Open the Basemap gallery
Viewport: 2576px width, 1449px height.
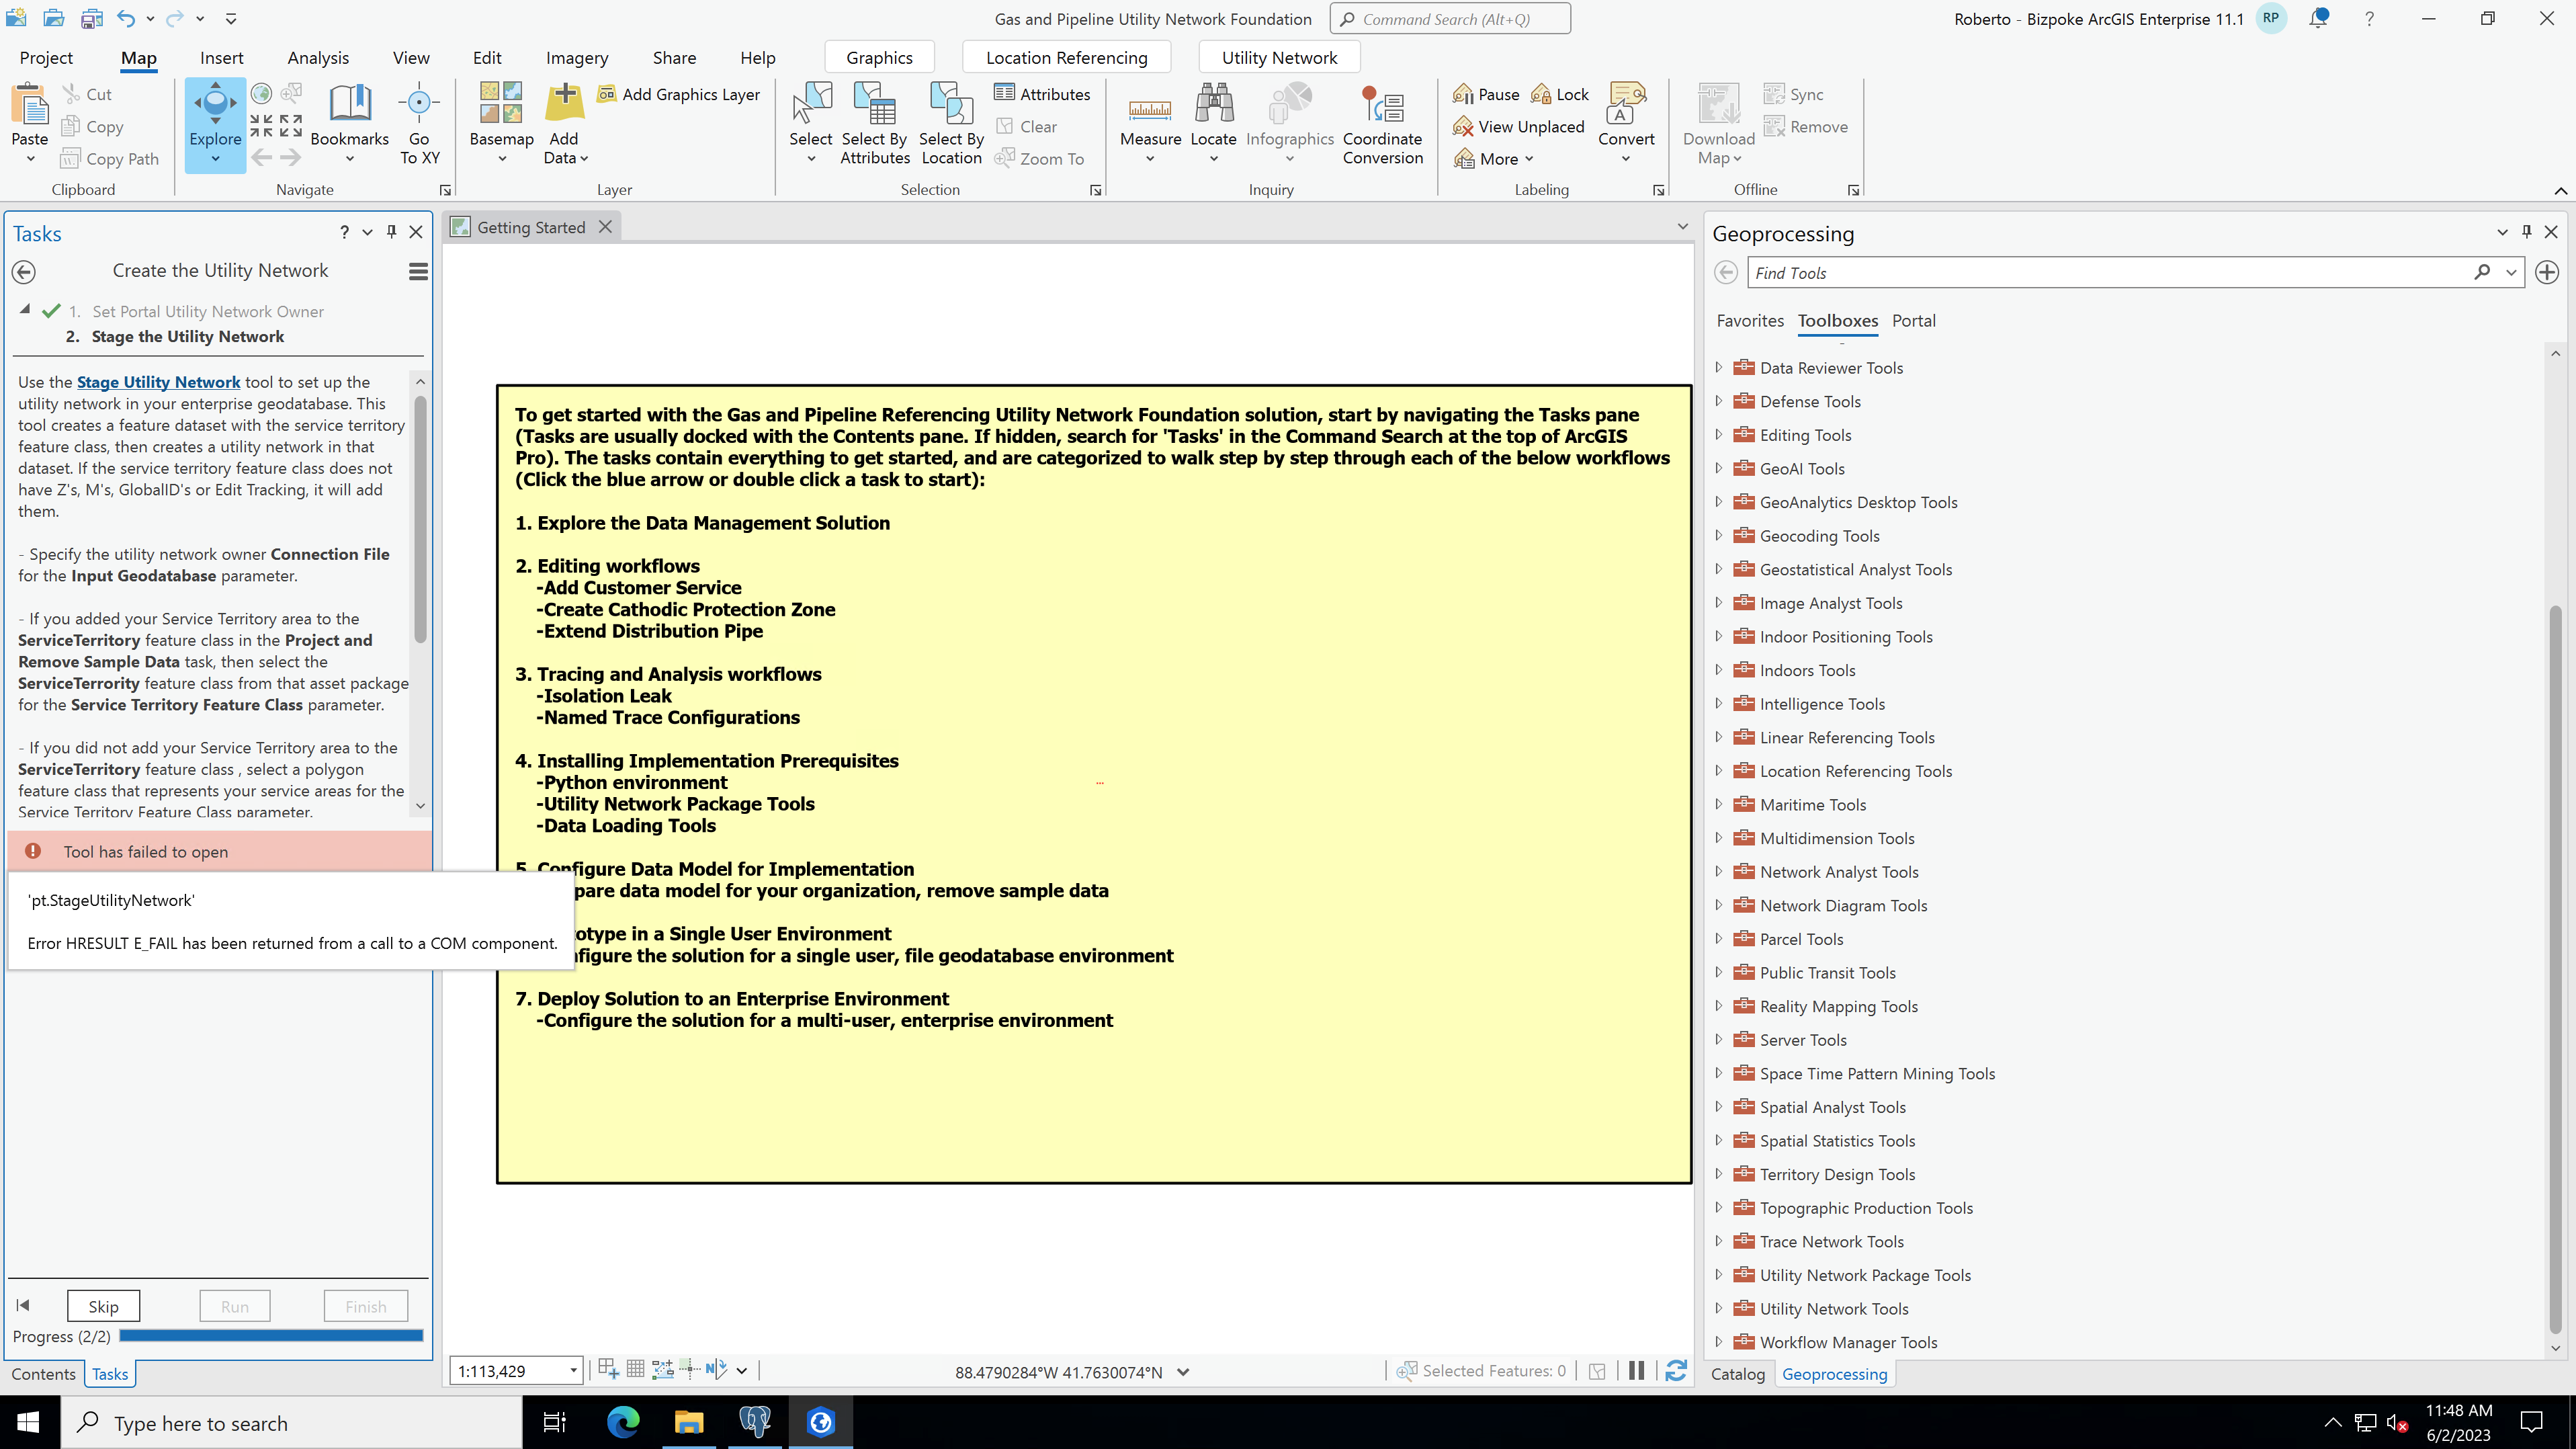[501, 124]
